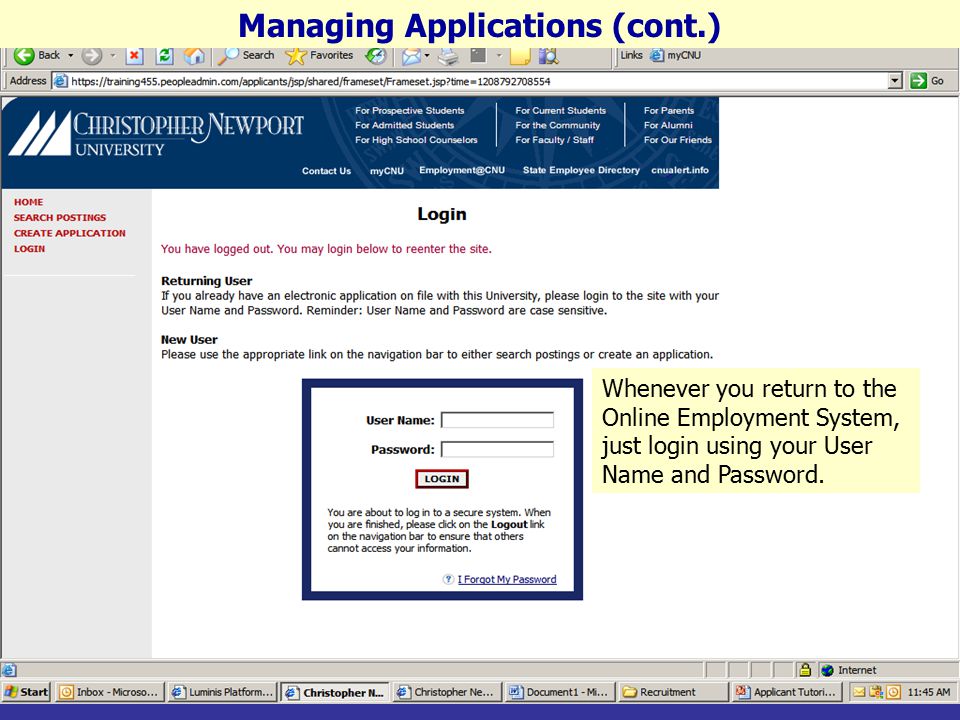Open For Faculty / Staff link
The width and height of the screenshot is (960, 720).
pyautogui.click(x=555, y=140)
